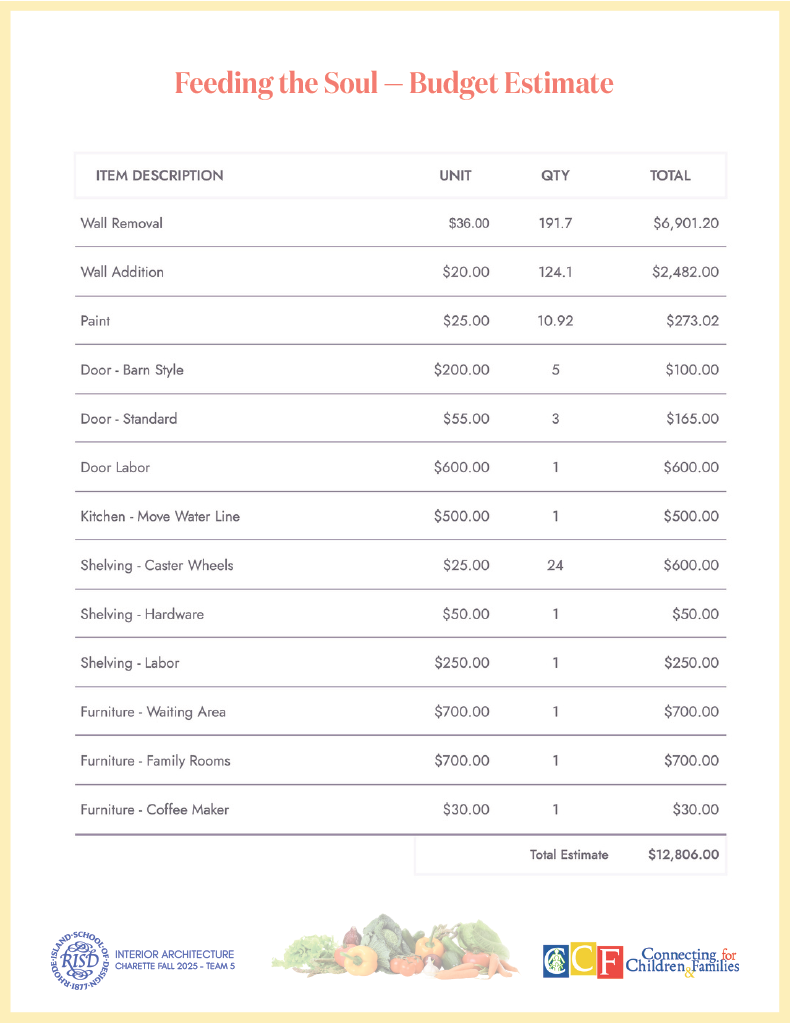Click the Door - Barn Style item
The width and height of the screenshot is (790, 1024).
[x=132, y=370]
